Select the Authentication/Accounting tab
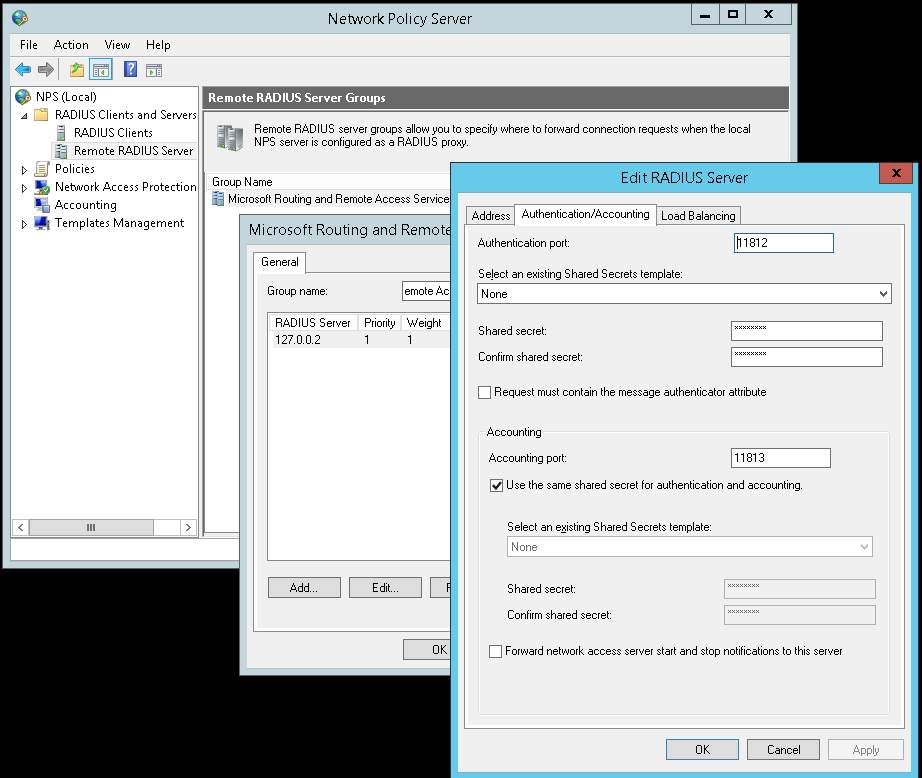 (x=585, y=214)
